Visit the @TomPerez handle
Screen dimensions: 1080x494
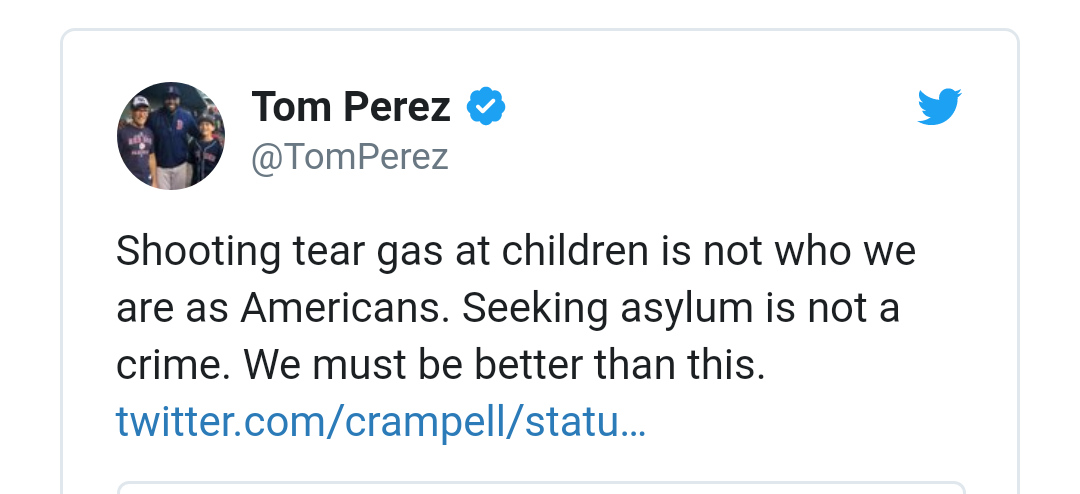[x=349, y=157]
